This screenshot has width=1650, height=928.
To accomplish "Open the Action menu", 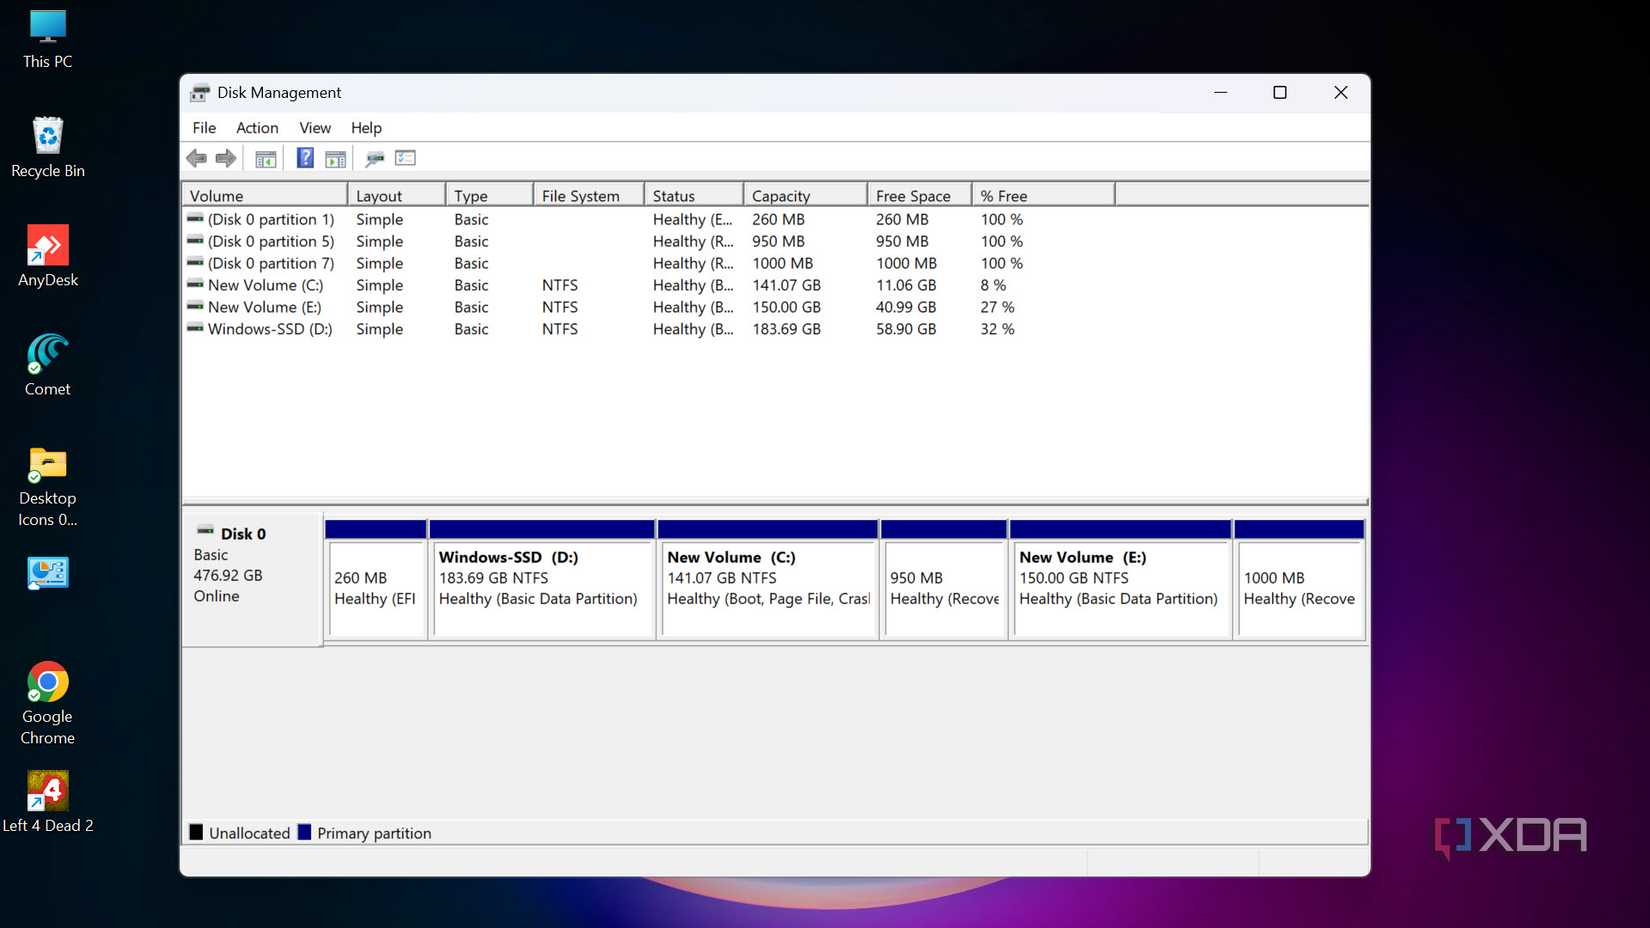I will (x=257, y=128).
